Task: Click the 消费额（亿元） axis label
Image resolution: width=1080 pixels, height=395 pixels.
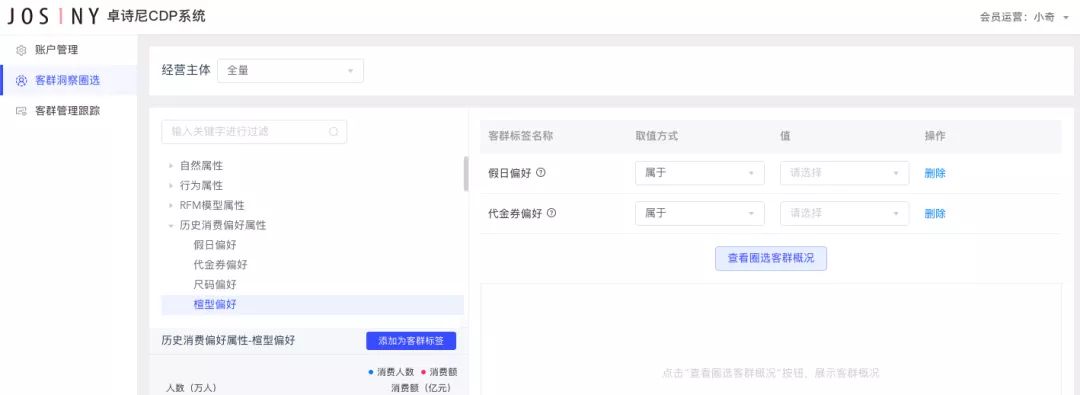Action: coord(421,388)
